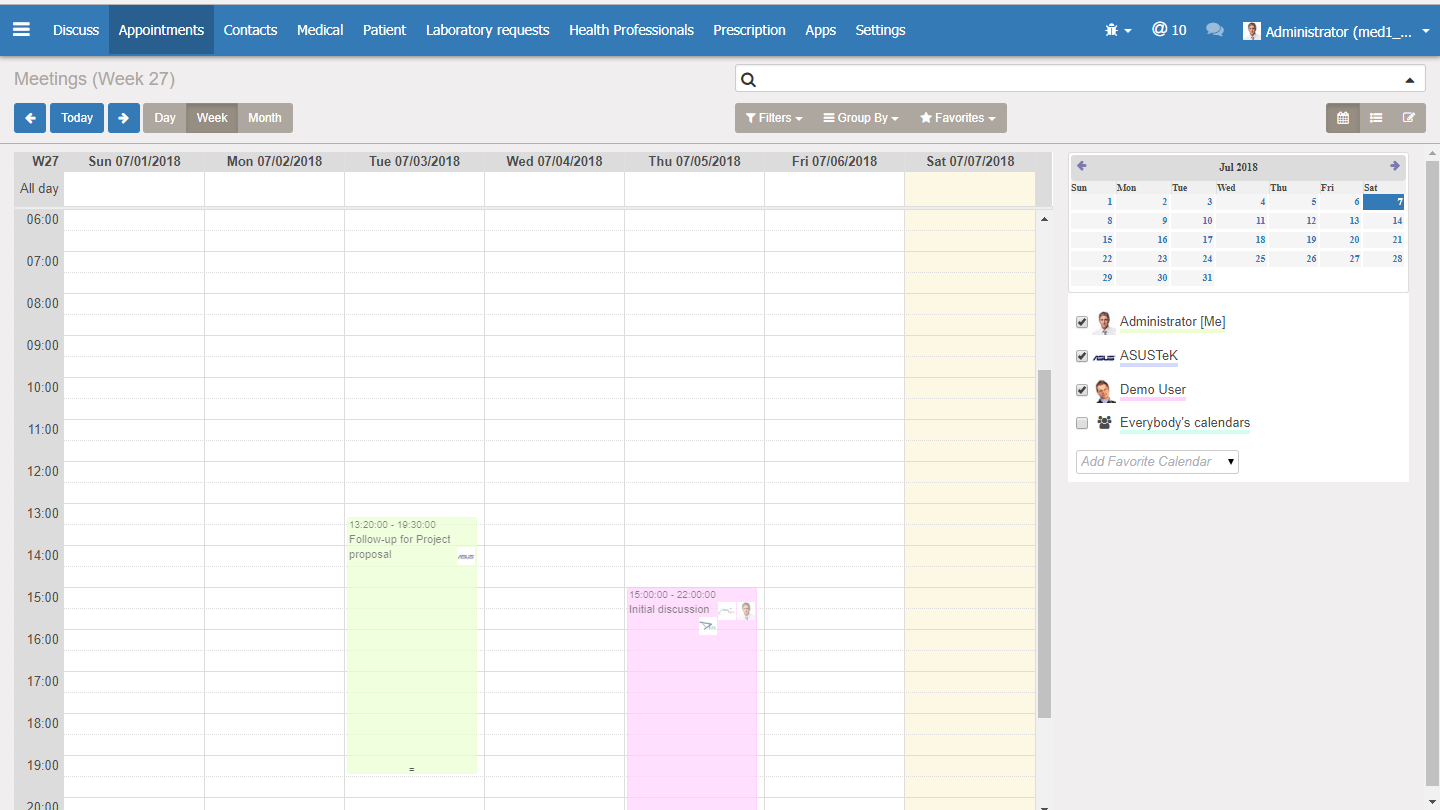
Task: Uncheck the ASUSTeK calendar checkbox
Action: tap(1082, 356)
